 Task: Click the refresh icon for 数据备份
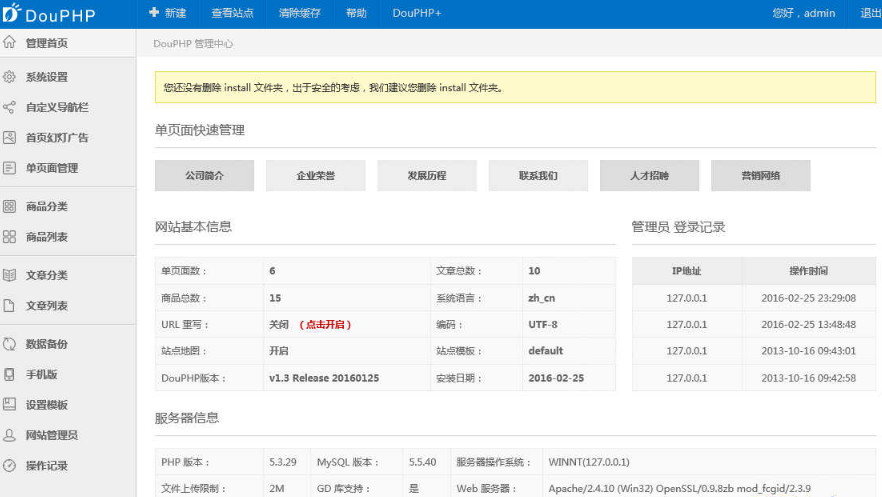coord(9,344)
